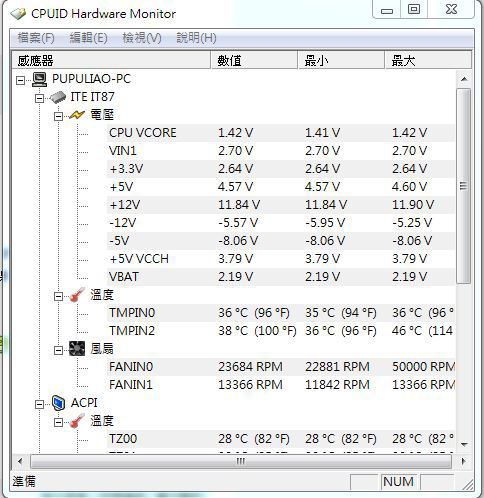Select the +5V VCCH row
The width and height of the screenshot is (484, 498).
pos(281,259)
